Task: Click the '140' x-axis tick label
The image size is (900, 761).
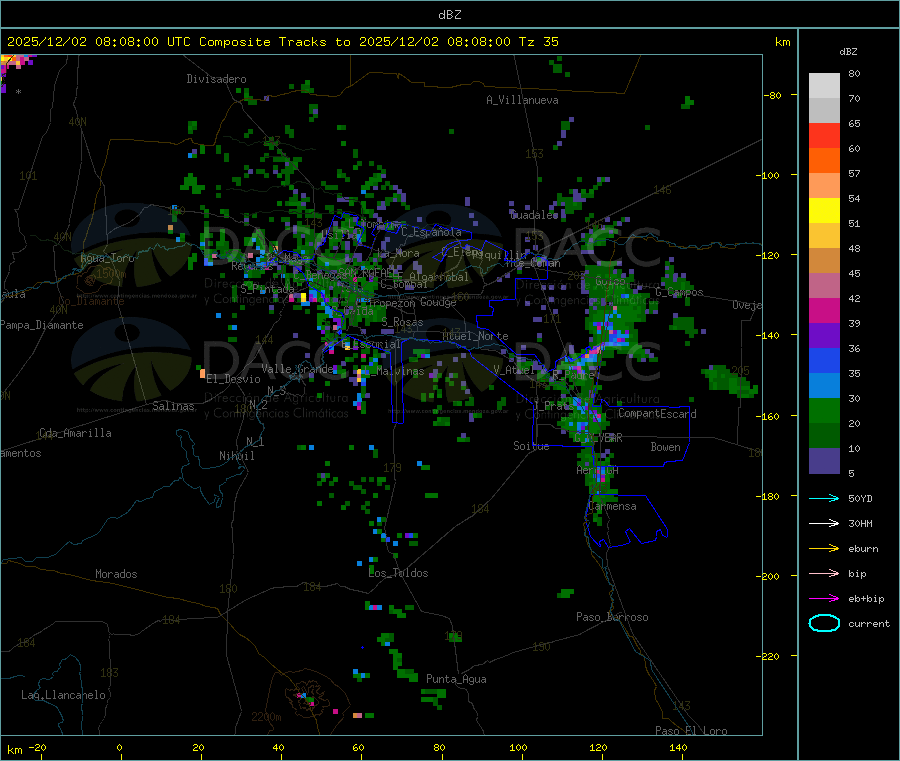Action: click(678, 747)
